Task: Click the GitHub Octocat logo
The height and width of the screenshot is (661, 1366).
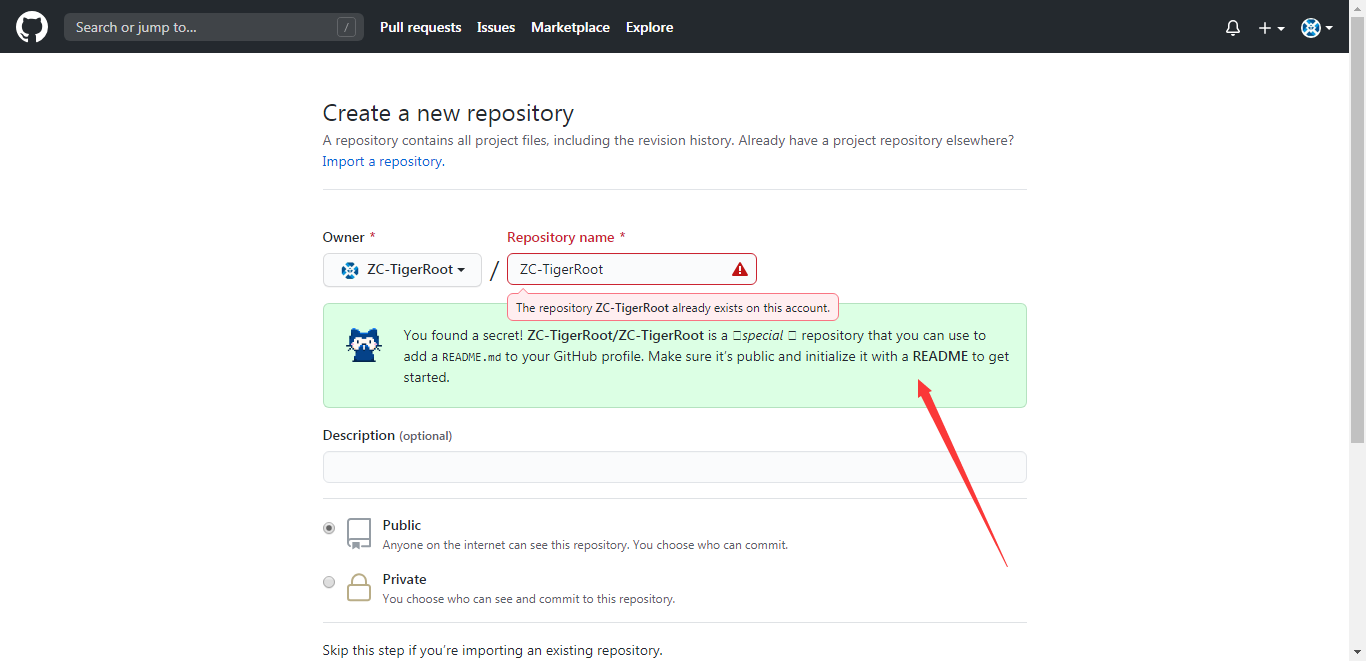Action: point(32,27)
